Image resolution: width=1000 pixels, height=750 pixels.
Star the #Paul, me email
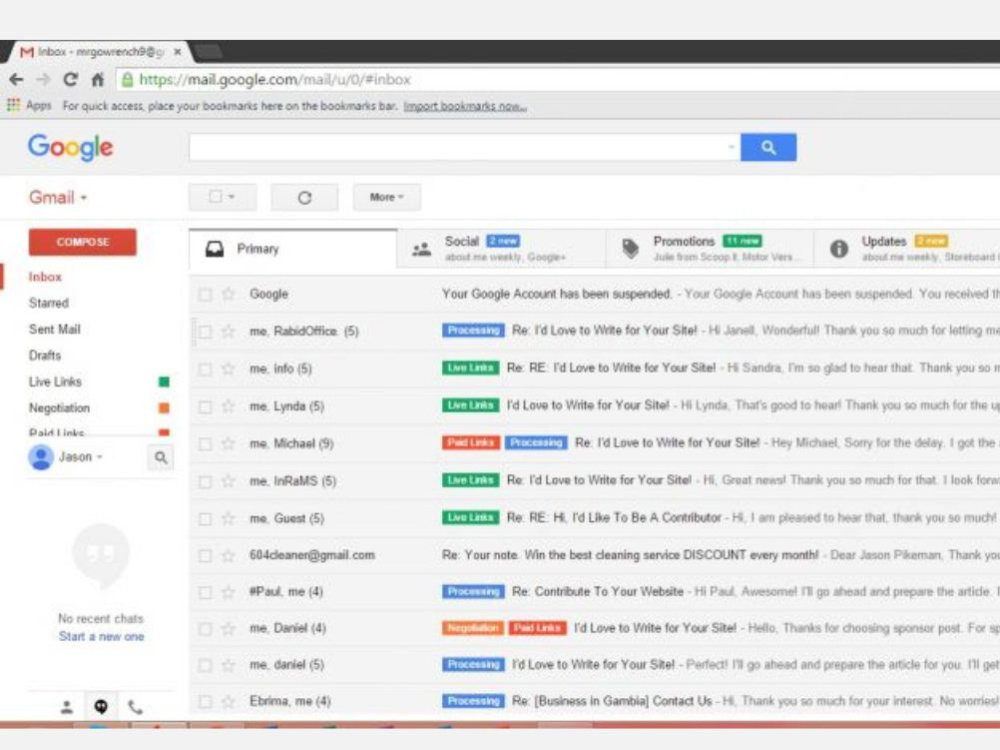coord(228,592)
